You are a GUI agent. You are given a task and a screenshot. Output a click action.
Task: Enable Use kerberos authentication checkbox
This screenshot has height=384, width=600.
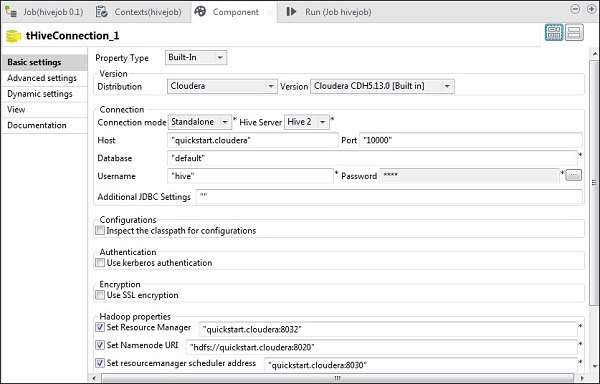click(x=100, y=263)
